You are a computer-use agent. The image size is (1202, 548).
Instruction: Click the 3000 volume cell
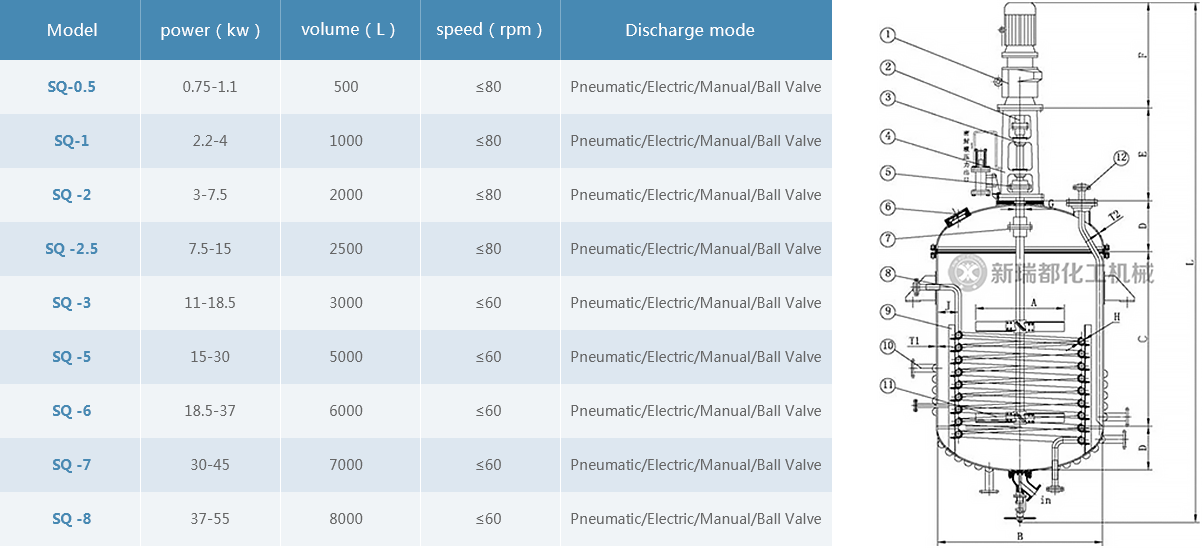[x=346, y=303]
